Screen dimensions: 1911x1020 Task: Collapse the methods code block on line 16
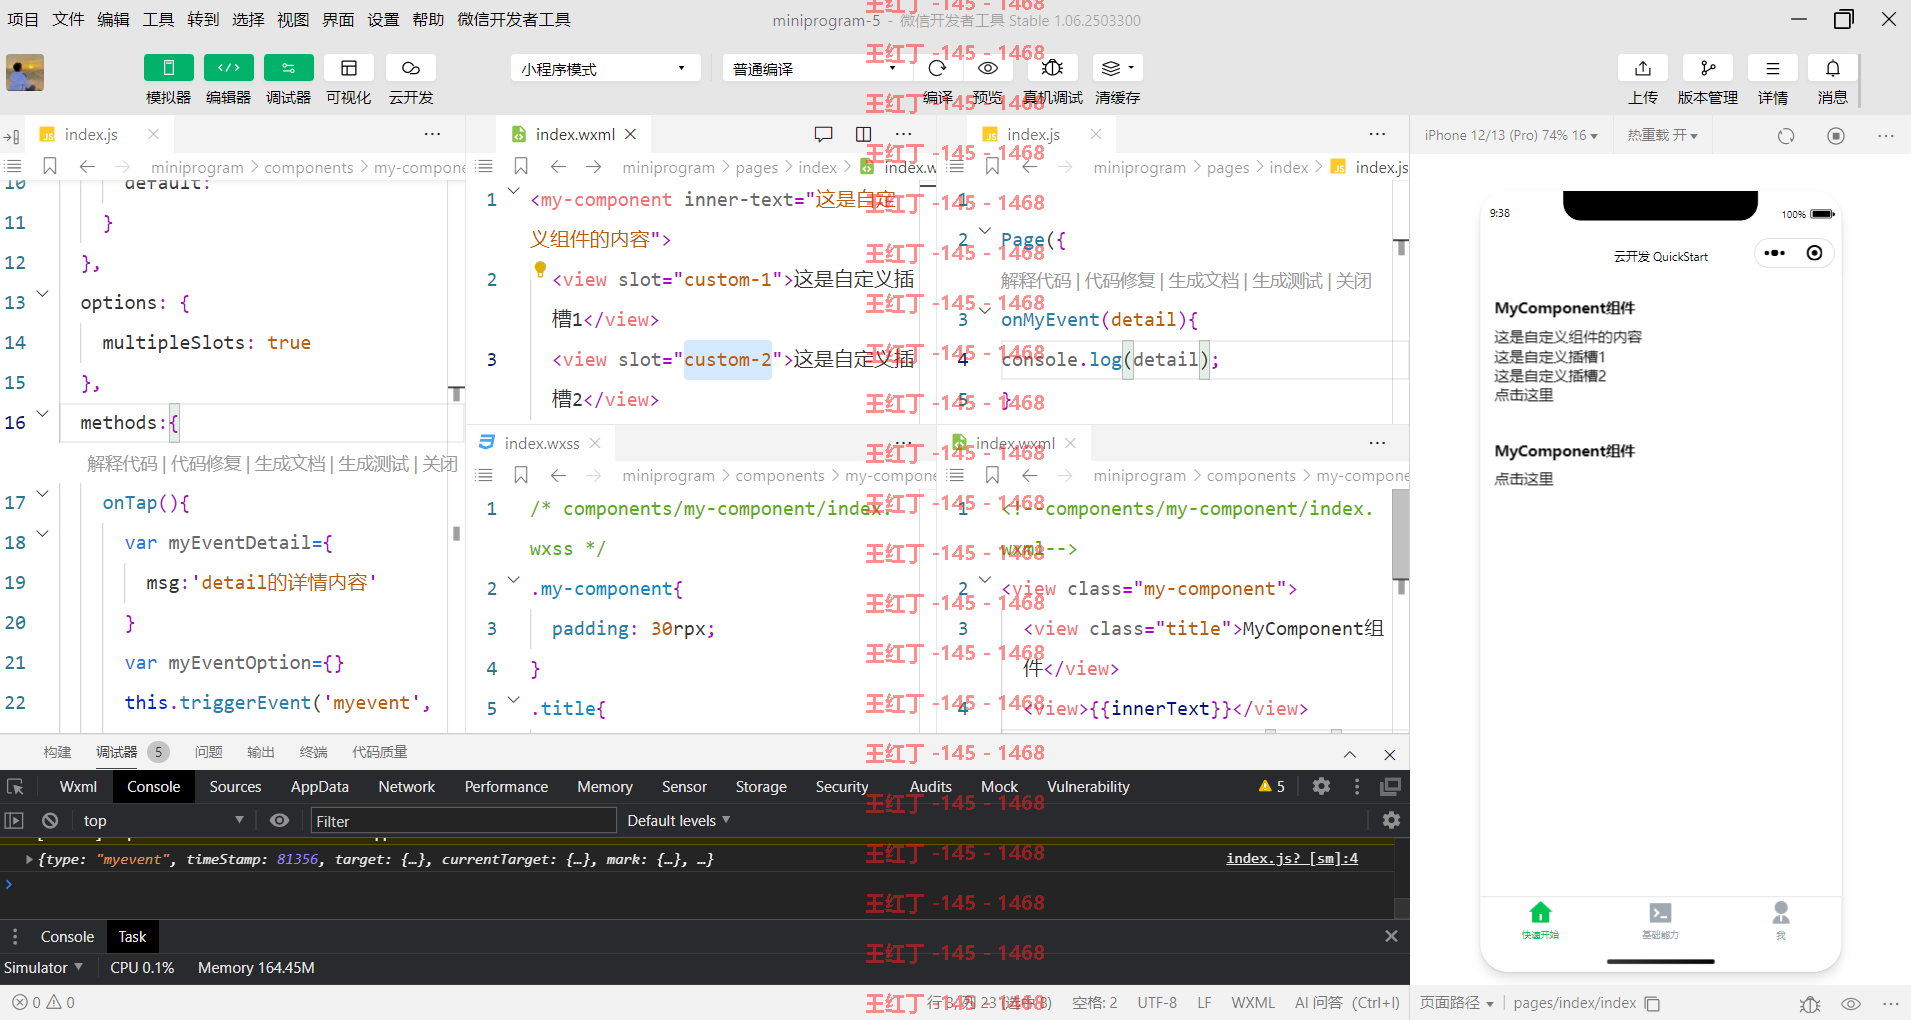click(x=43, y=413)
